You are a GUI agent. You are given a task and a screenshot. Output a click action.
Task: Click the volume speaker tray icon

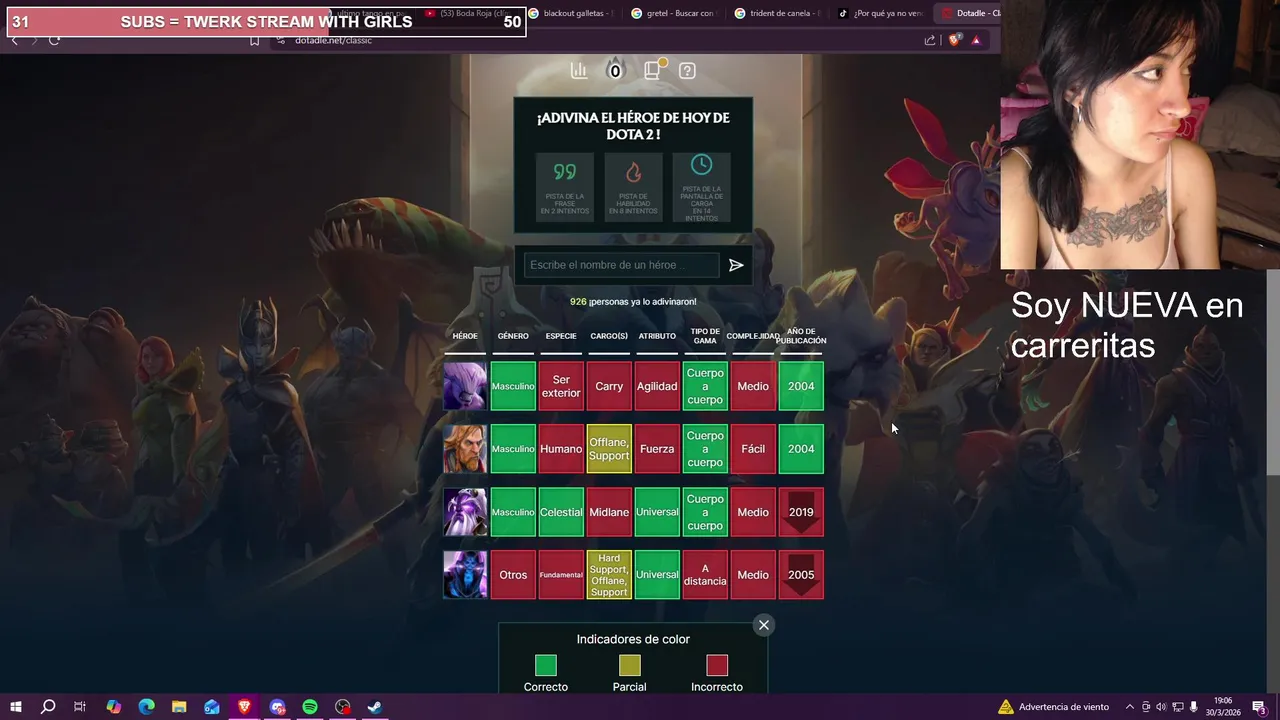(x=1161, y=707)
